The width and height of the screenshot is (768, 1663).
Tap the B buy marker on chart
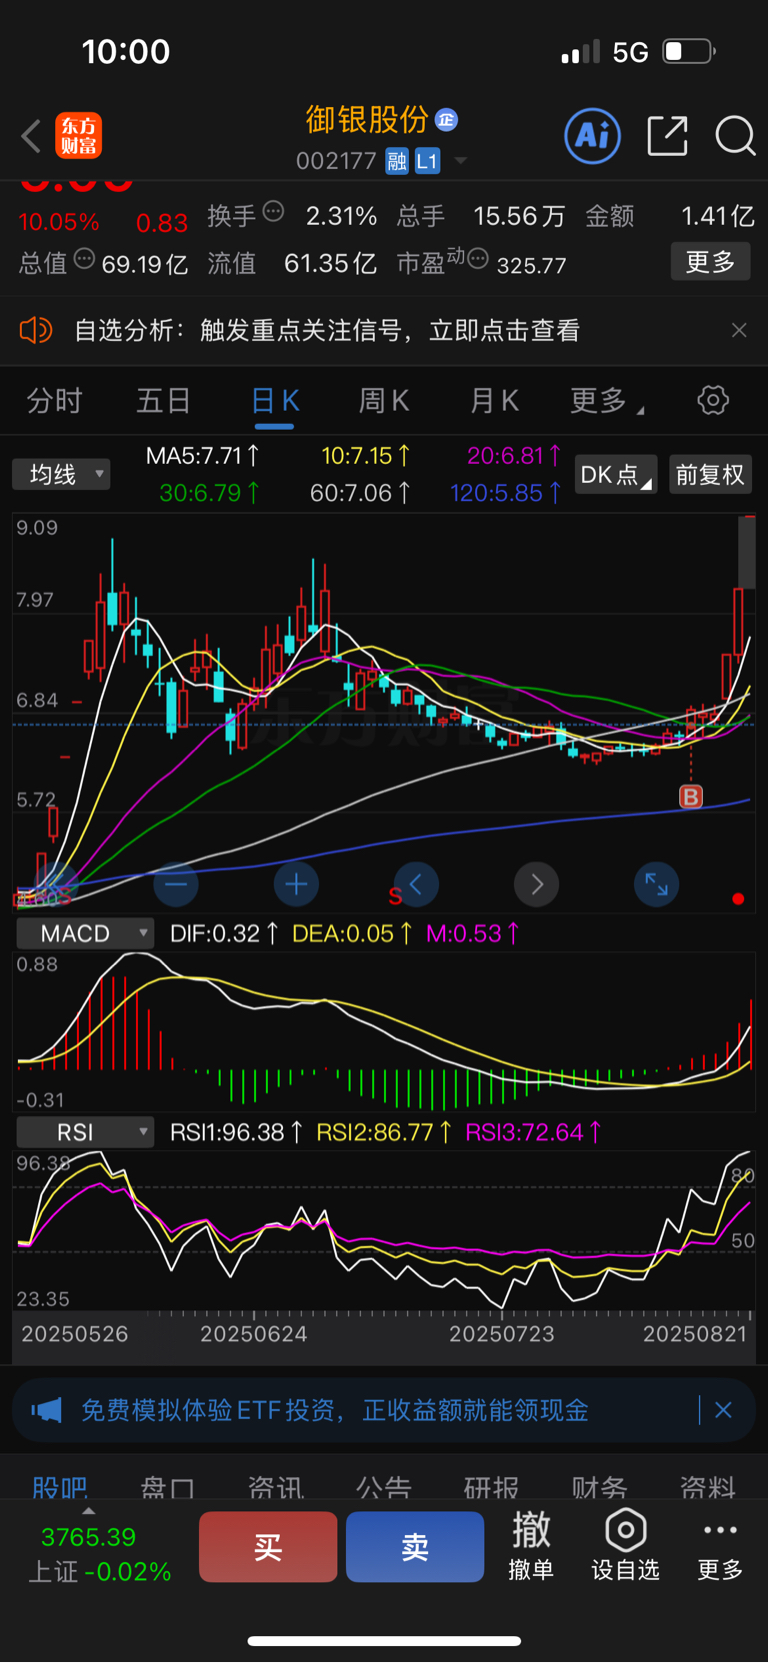[690, 796]
